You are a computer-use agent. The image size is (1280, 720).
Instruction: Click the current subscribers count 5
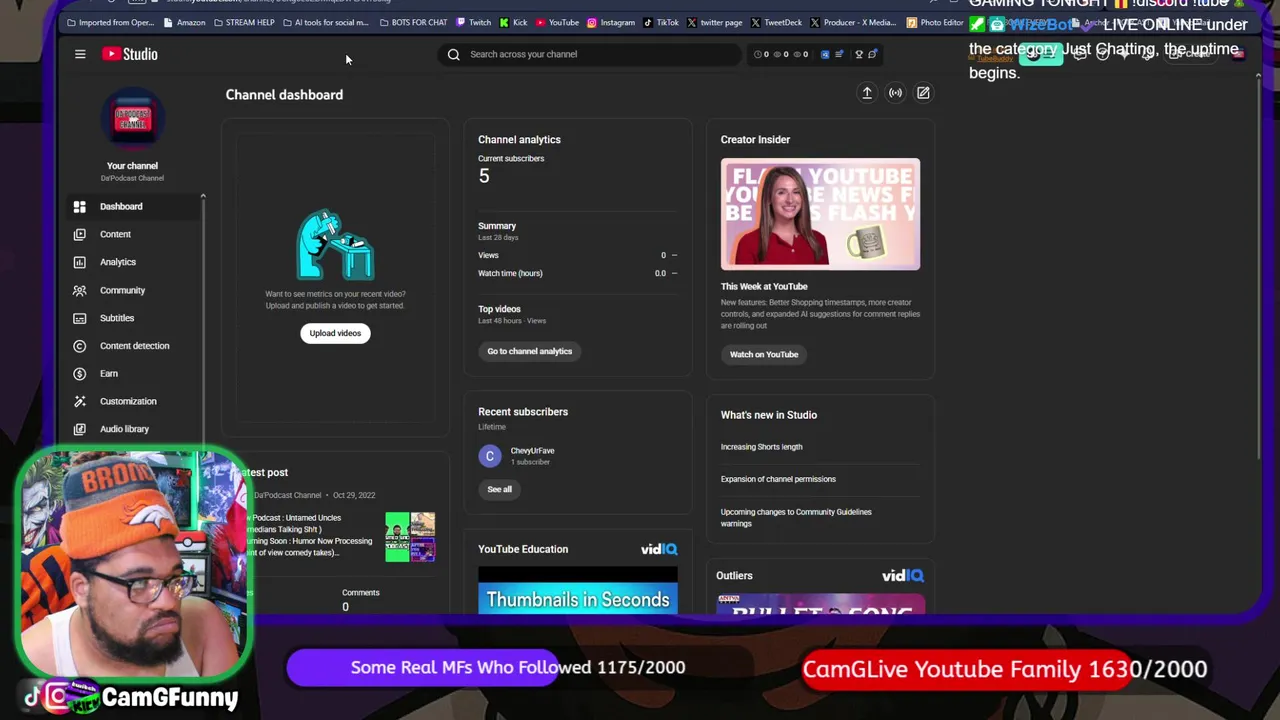click(x=484, y=176)
